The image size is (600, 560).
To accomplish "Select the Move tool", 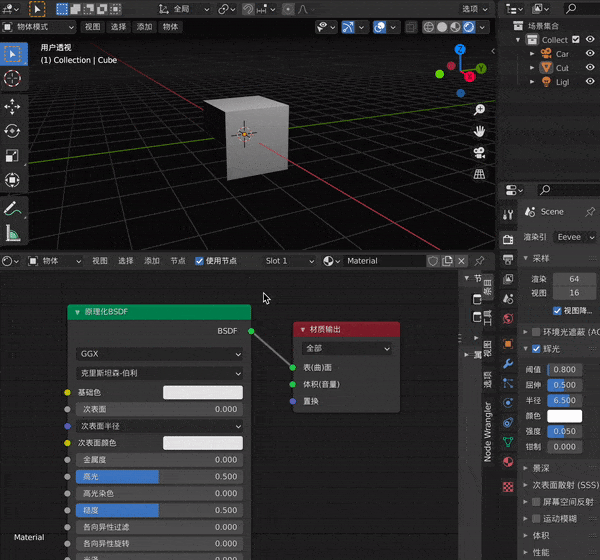I will point(13,107).
